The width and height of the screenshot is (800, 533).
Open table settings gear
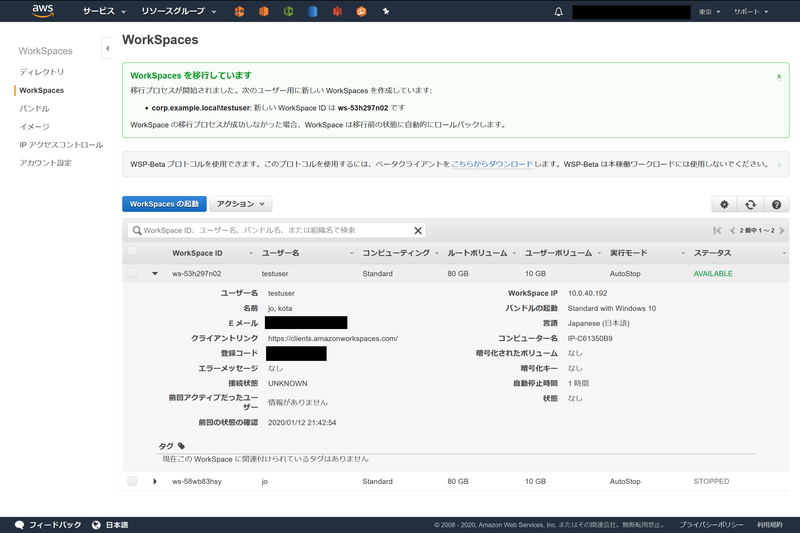(724, 205)
